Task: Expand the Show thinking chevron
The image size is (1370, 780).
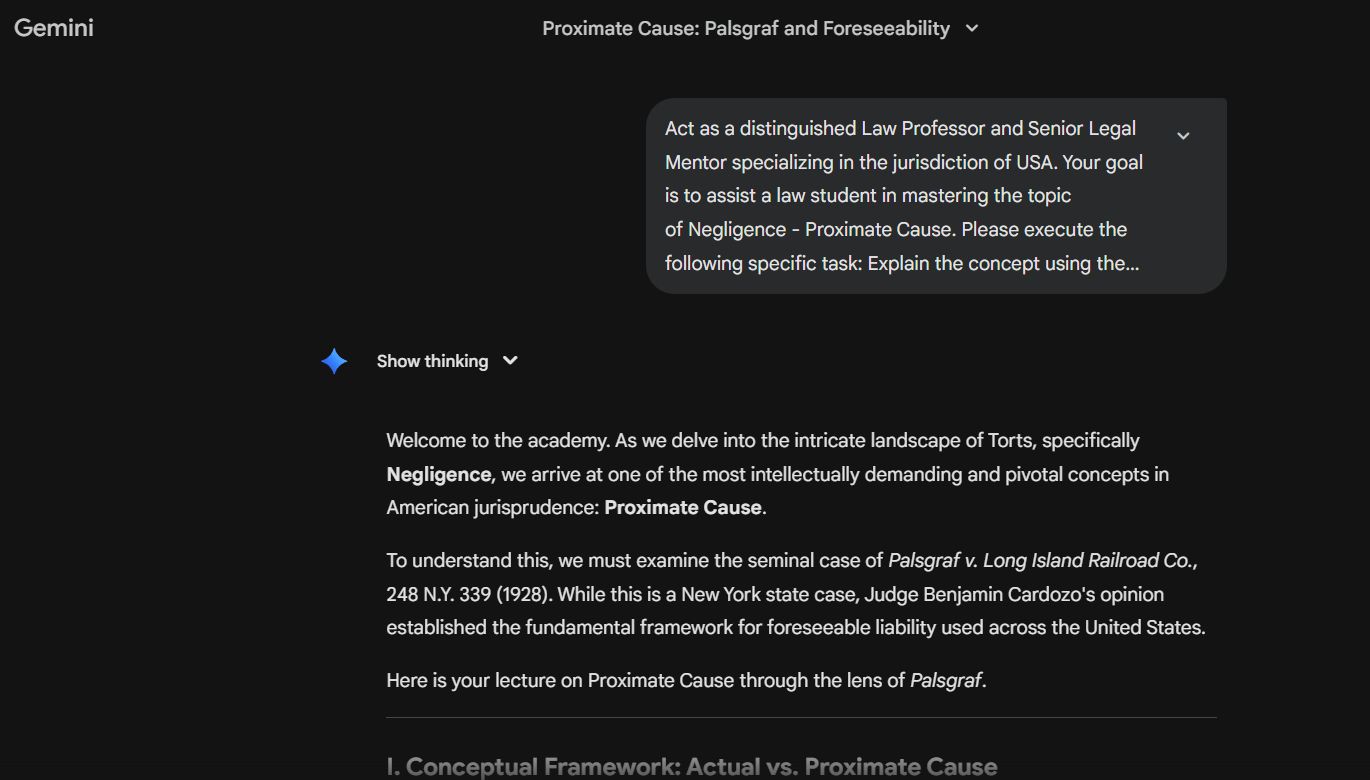Action: point(510,361)
